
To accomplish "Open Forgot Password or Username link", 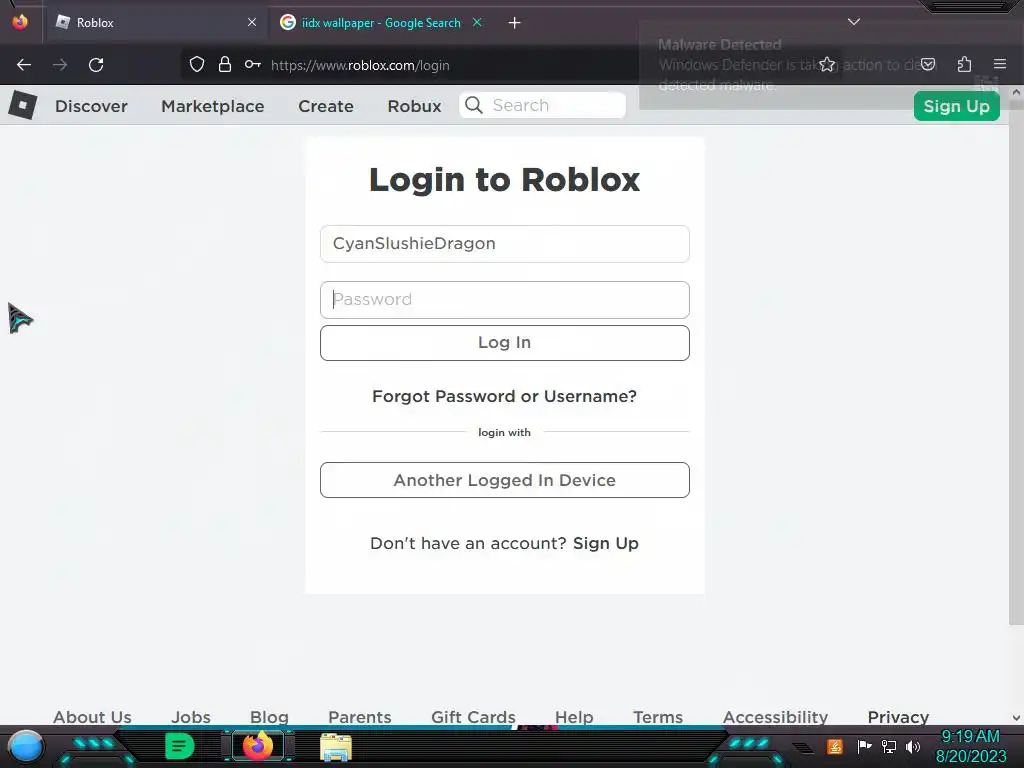I will point(504,396).
